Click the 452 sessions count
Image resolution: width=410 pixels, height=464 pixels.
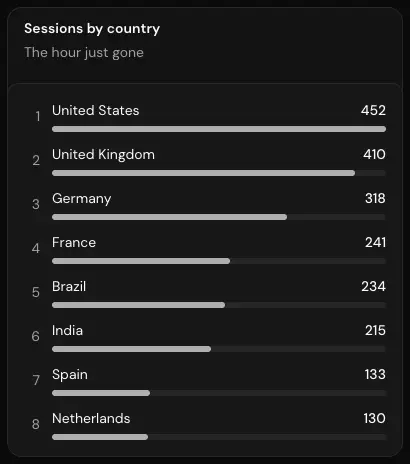click(373, 110)
